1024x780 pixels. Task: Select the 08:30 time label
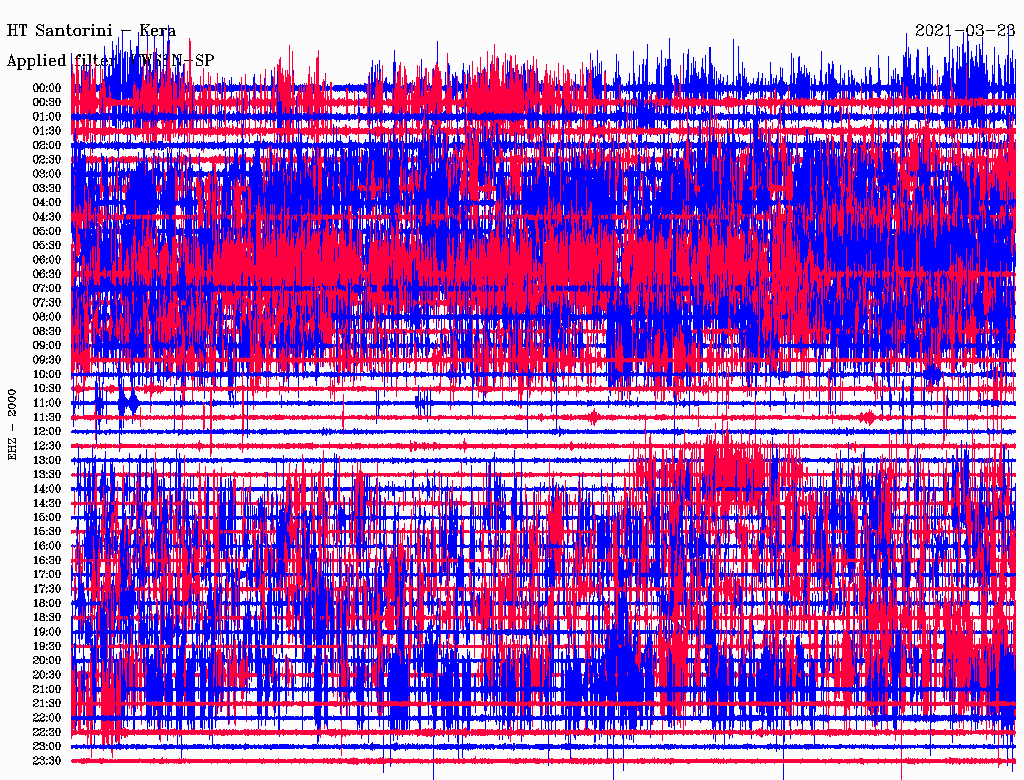[47, 332]
